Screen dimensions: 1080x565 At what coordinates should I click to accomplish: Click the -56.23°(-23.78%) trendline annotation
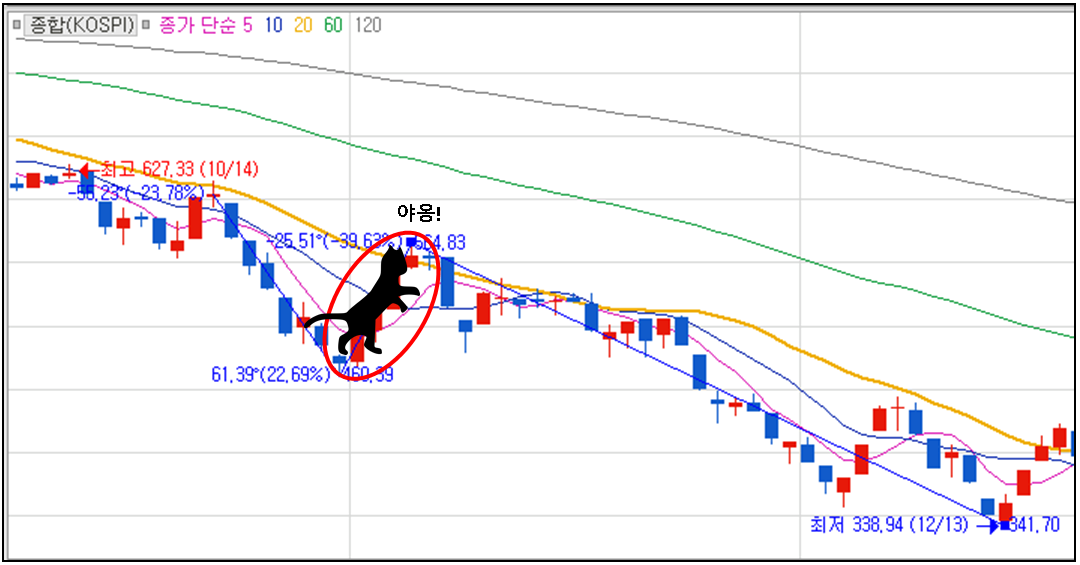click(136, 192)
